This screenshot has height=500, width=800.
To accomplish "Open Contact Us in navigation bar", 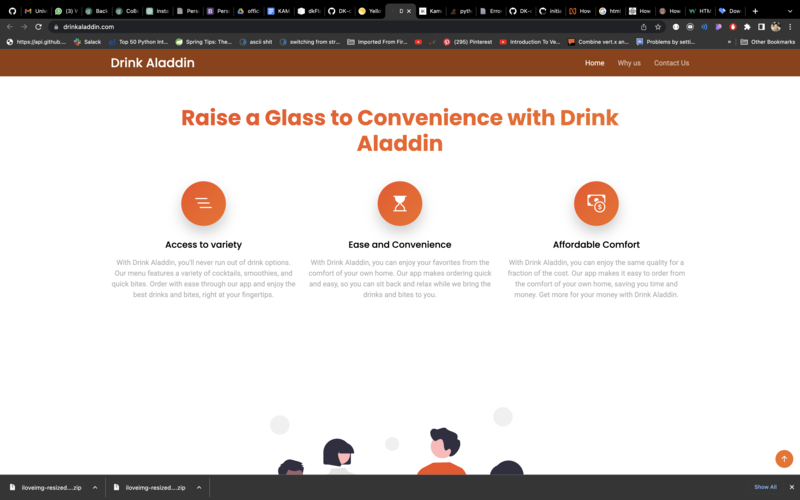I will 671,63.
